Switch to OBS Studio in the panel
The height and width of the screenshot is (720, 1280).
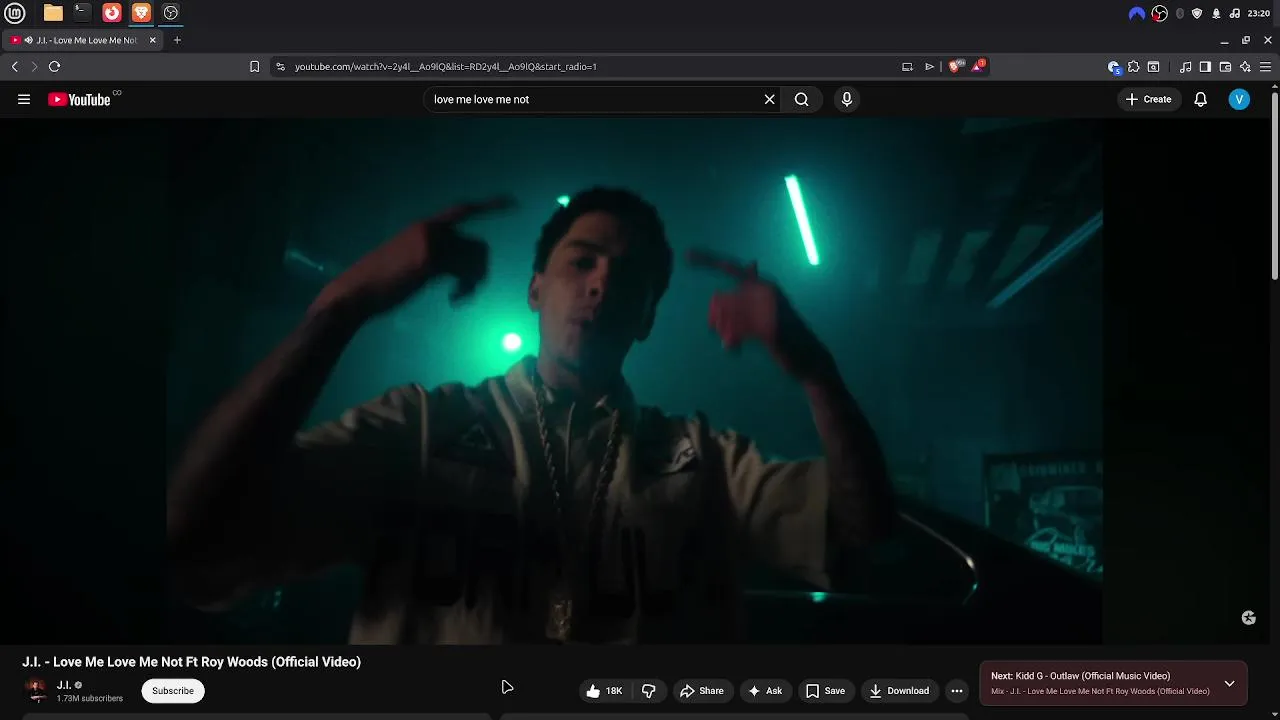pyautogui.click(x=171, y=13)
